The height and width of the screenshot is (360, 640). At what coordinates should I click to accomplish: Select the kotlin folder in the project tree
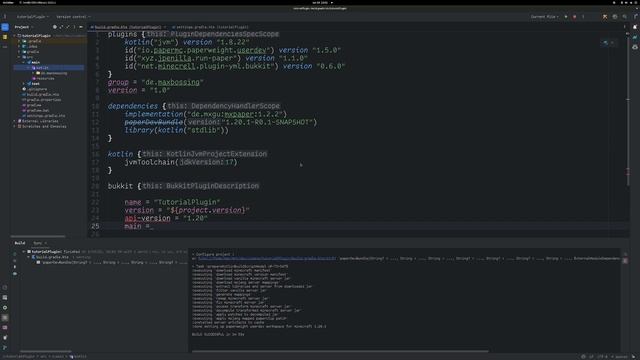point(49,68)
